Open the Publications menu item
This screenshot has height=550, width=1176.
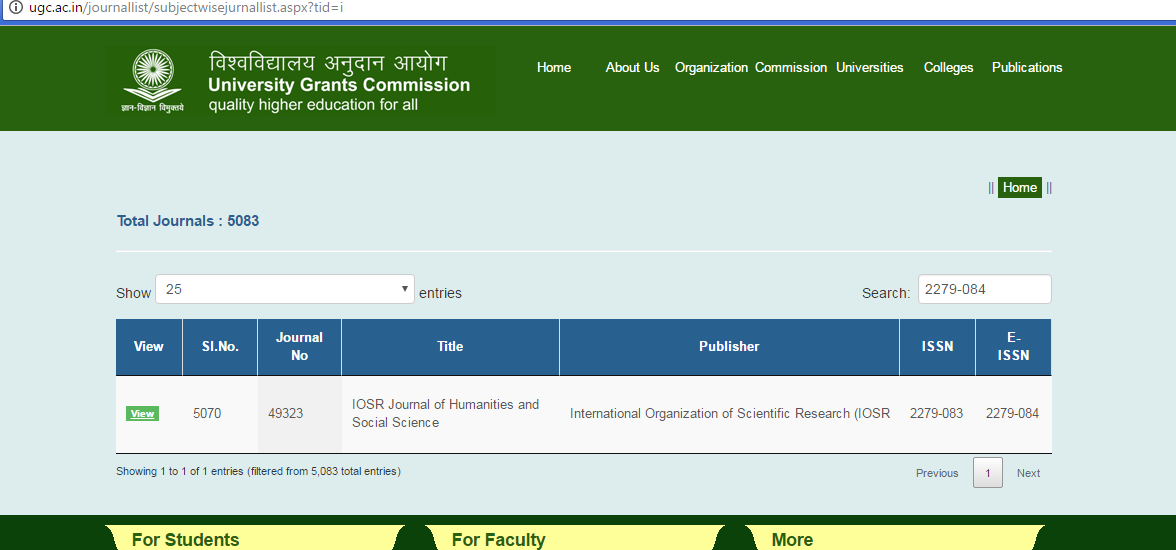click(x=1027, y=68)
